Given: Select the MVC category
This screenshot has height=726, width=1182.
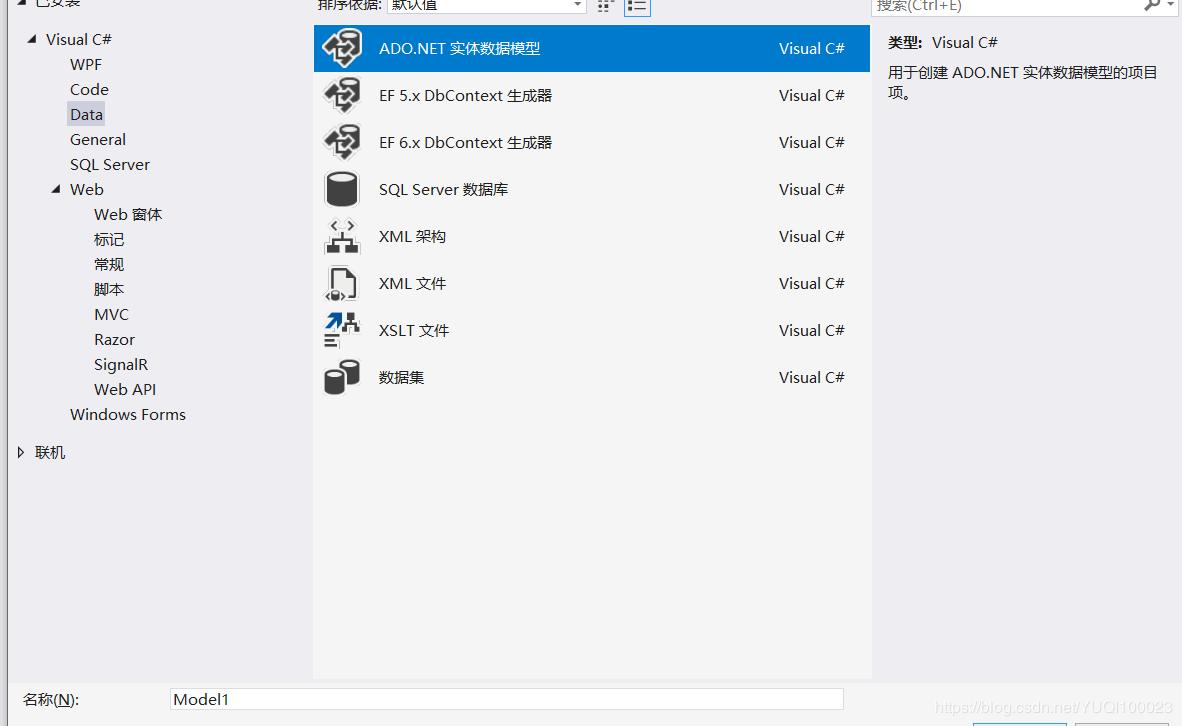Looking at the screenshot, I should click(x=112, y=314).
